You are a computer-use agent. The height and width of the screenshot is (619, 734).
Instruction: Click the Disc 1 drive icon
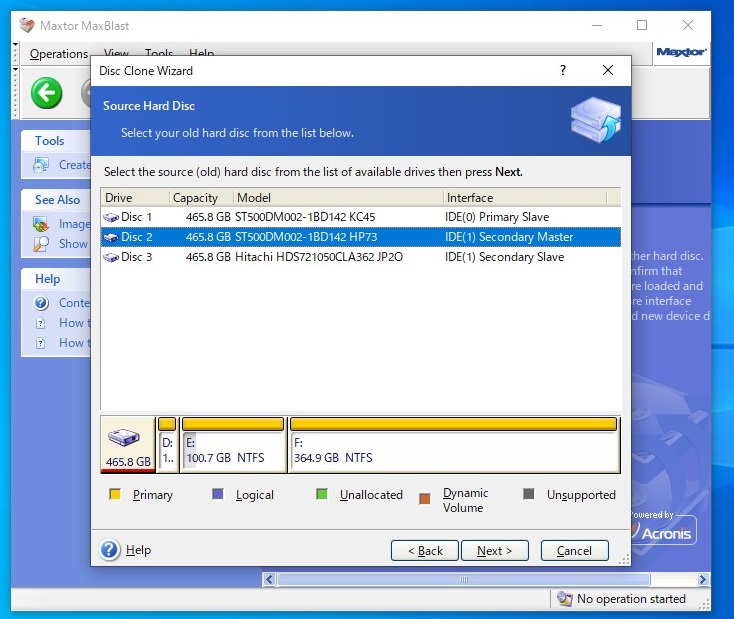(x=111, y=217)
